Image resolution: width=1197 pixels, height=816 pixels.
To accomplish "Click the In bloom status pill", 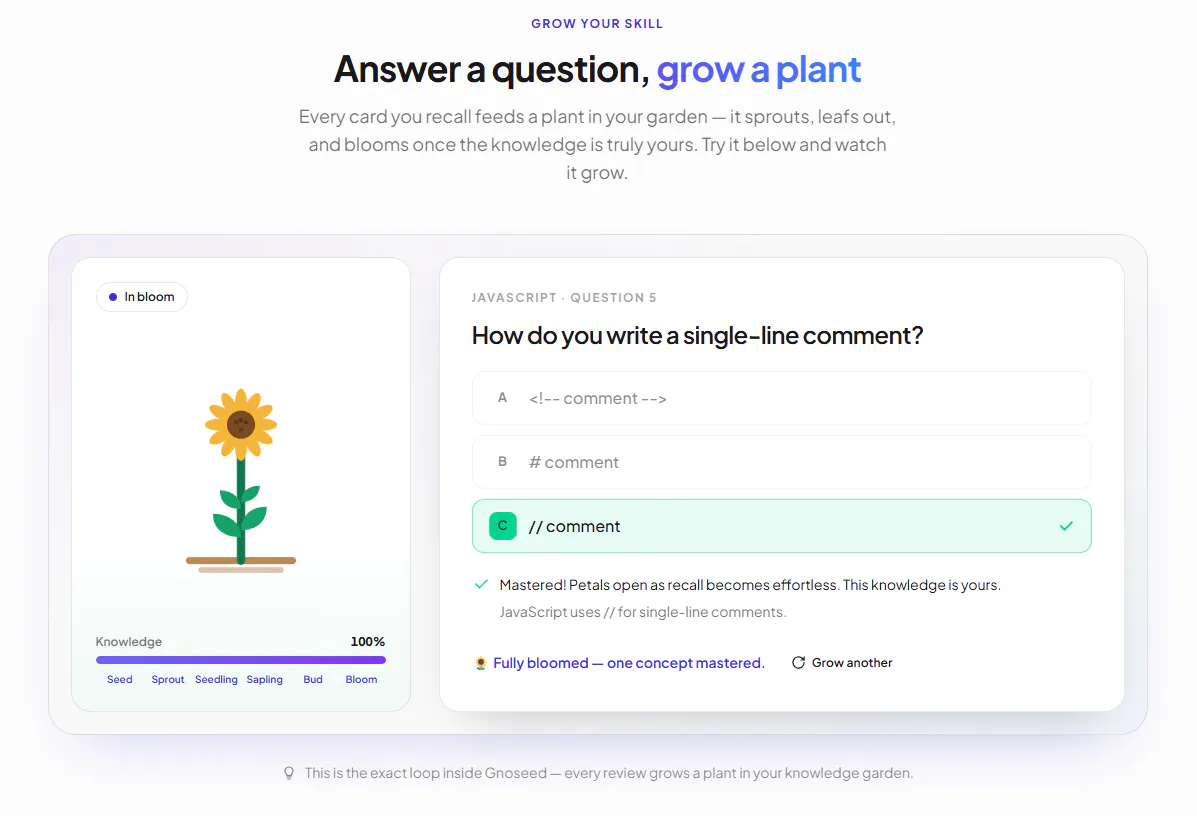I will (142, 297).
